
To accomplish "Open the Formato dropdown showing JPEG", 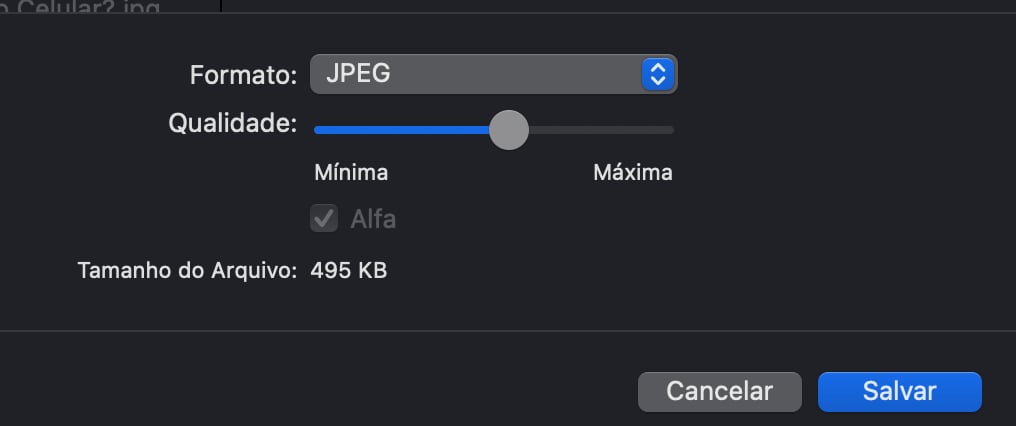I will tap(480, 73).
